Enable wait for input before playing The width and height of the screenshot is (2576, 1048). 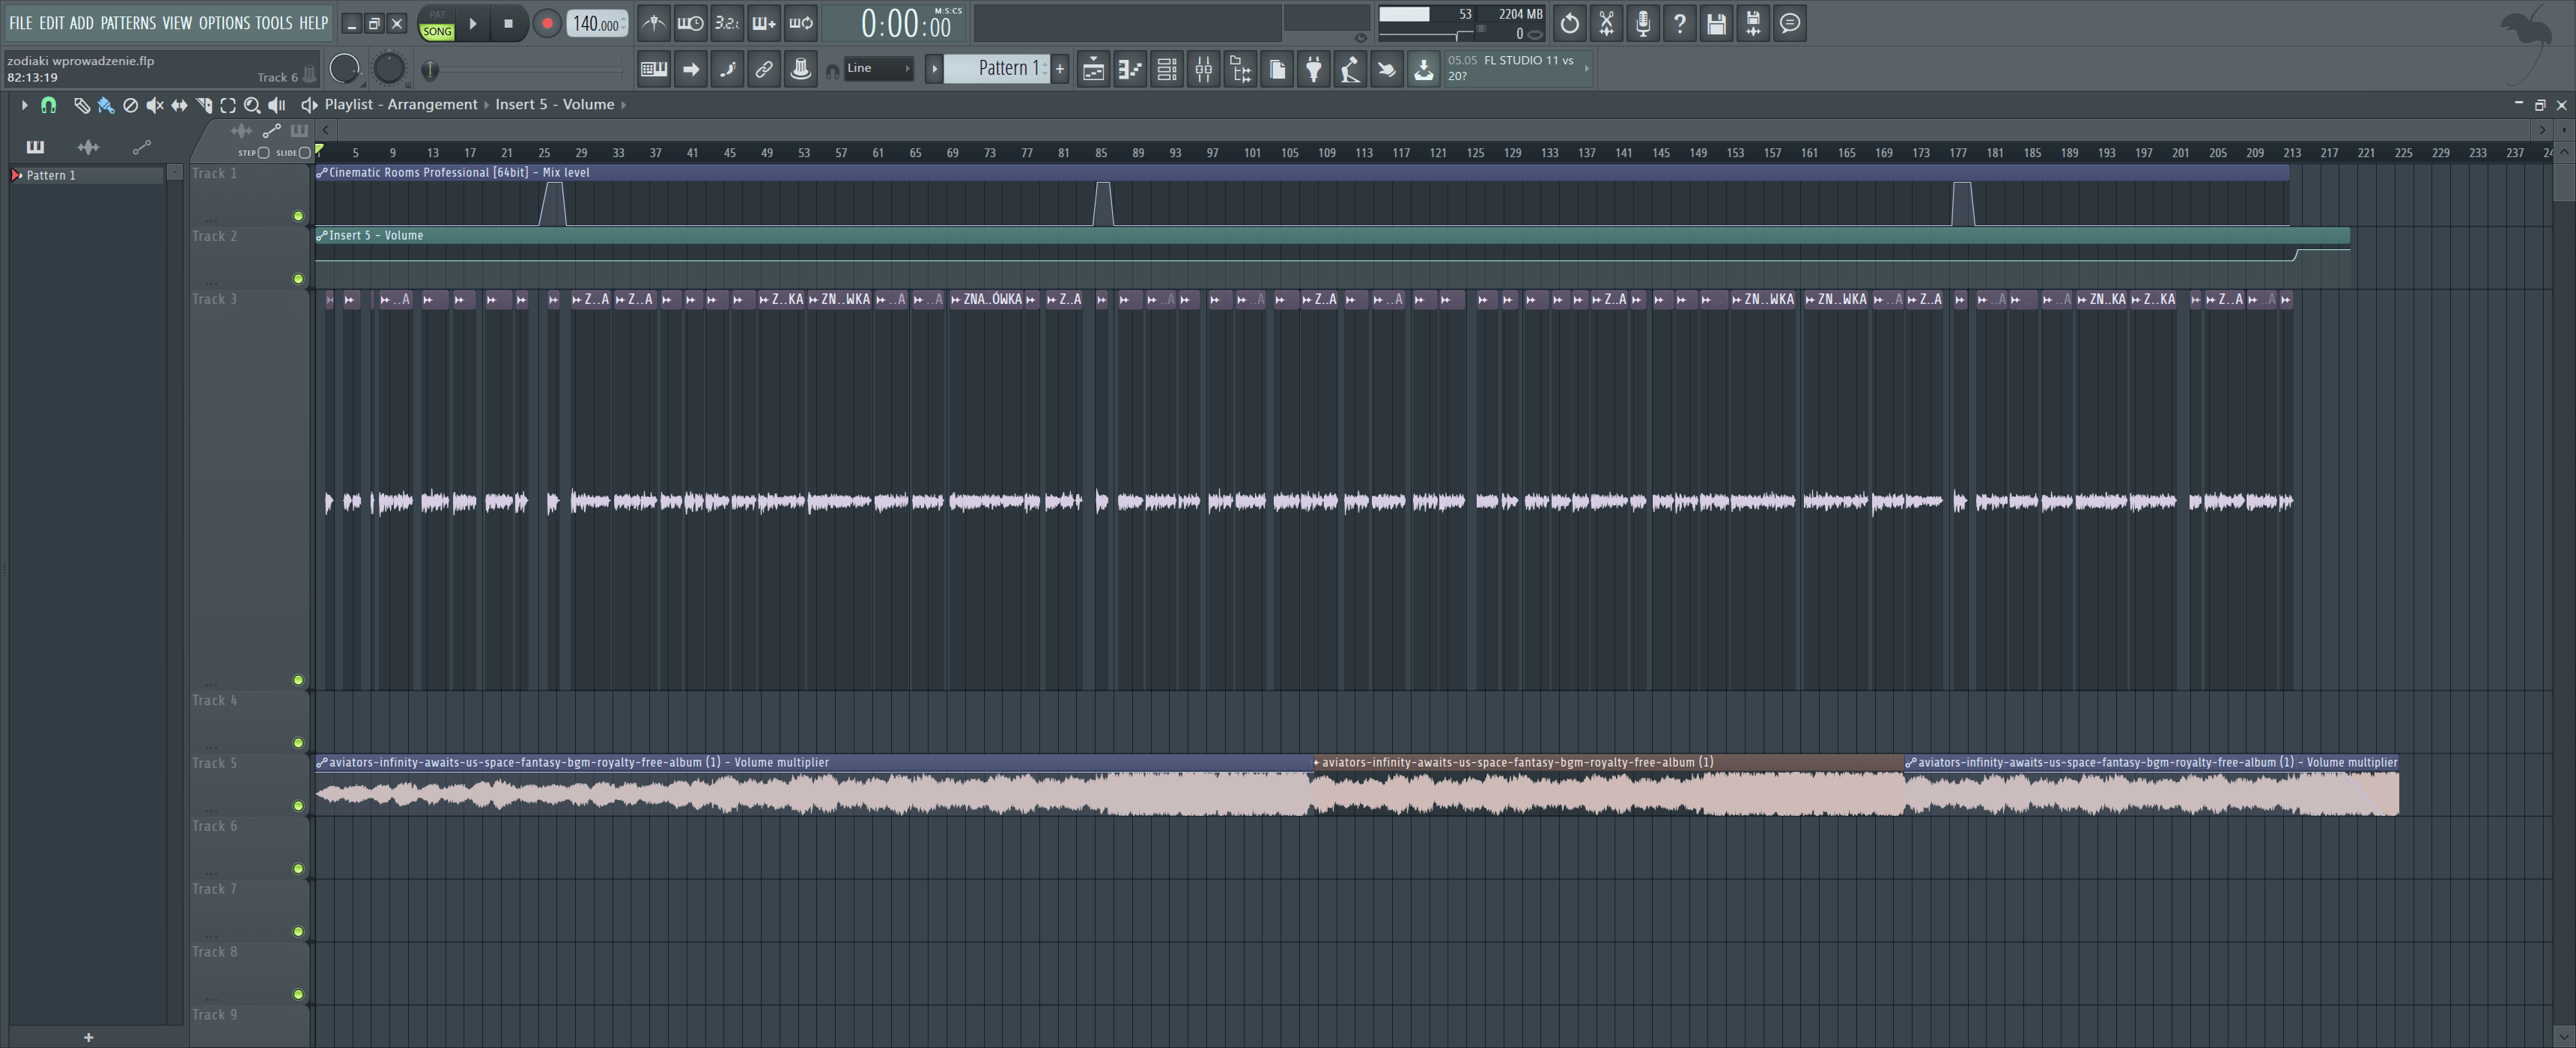(690, 23)
